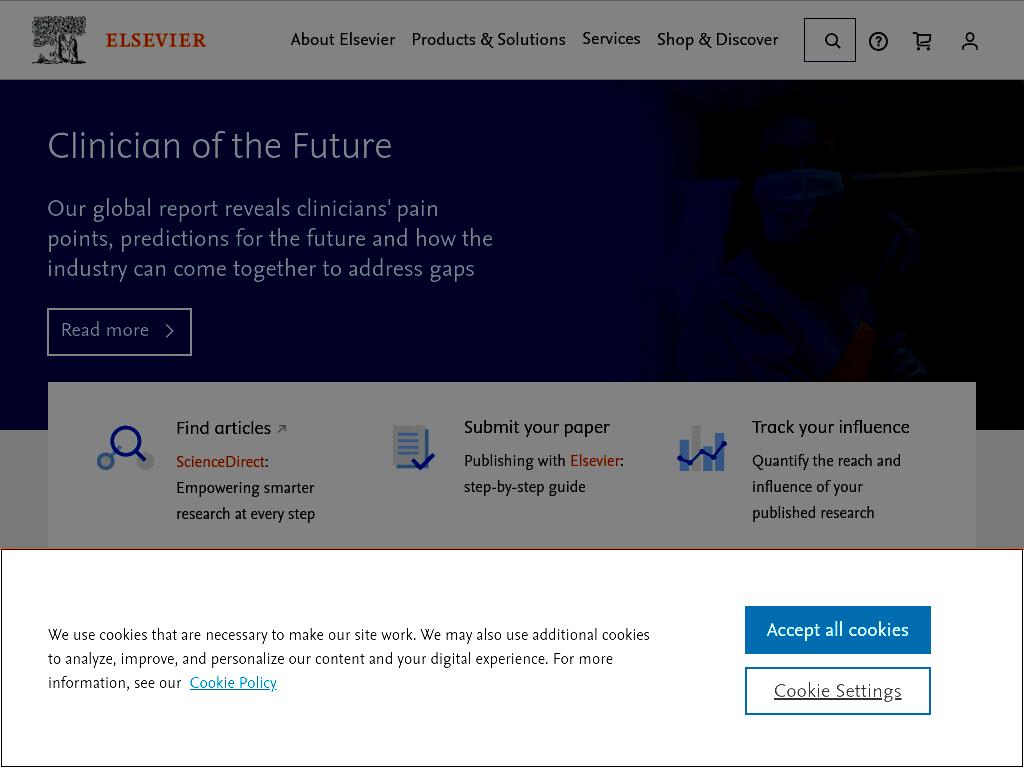The height and width of the screenshot is (768, 1024).
Task: Open the Products & Solutions menu
Action: [x=488, y=39]
